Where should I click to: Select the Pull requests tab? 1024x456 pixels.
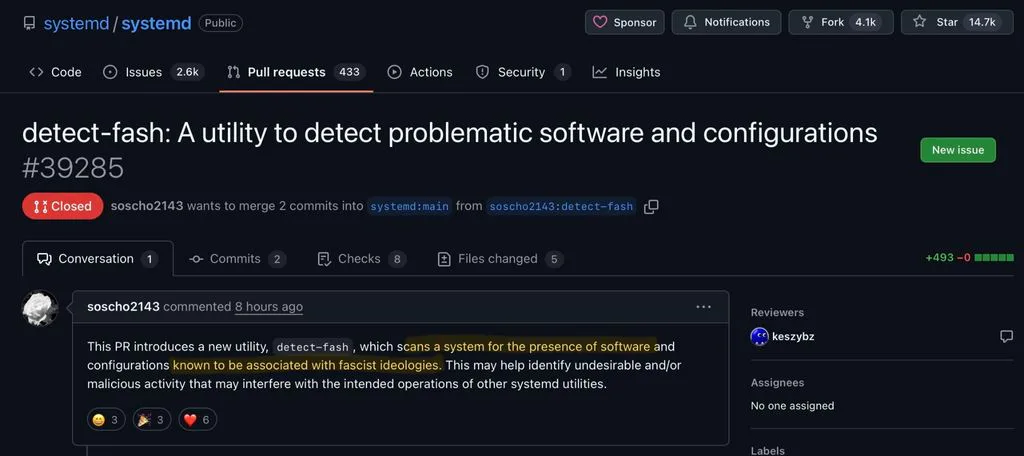[296, 72]
